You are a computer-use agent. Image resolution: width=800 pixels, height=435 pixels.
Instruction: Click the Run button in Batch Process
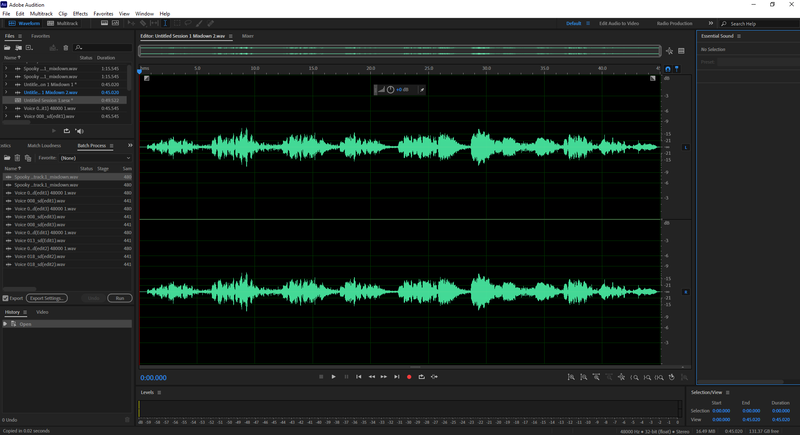(119, 298)
